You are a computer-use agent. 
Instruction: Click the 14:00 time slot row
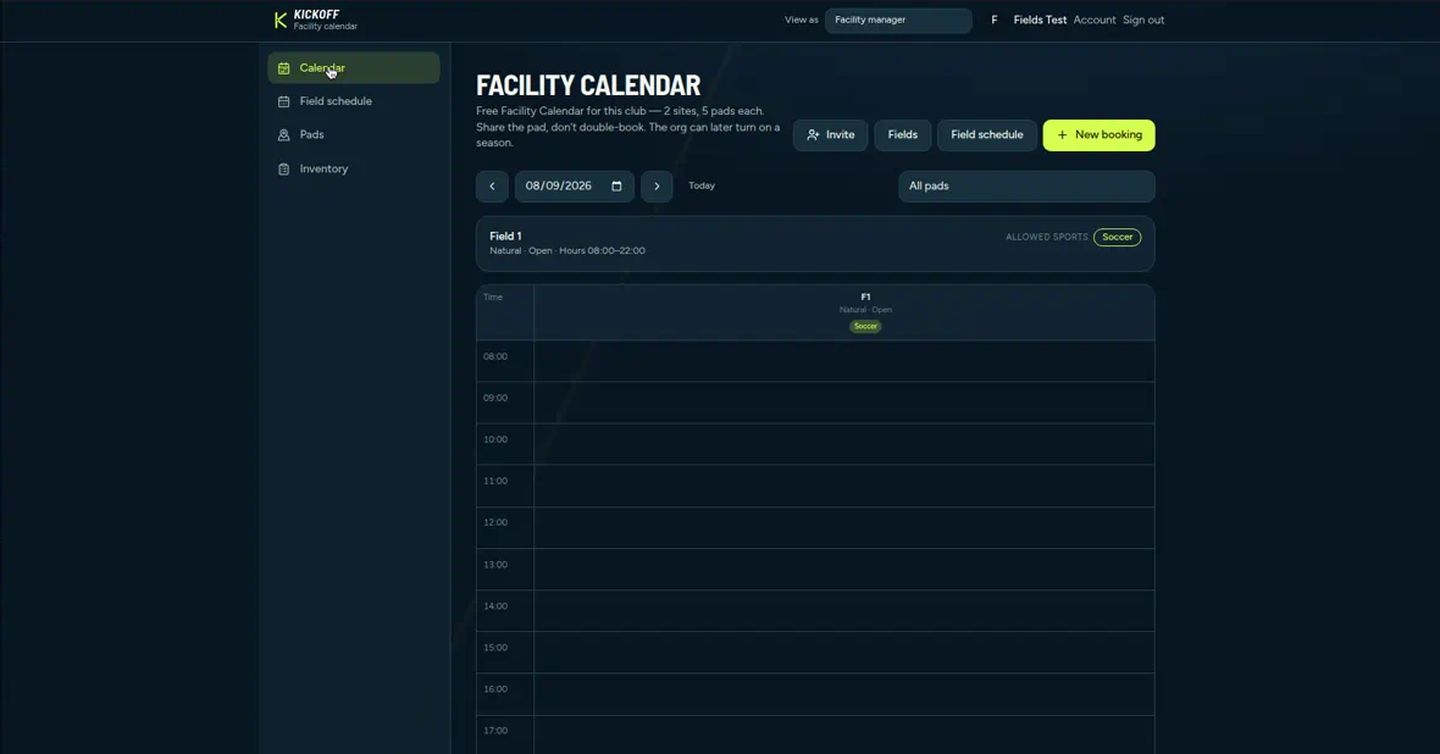point(815,611)
